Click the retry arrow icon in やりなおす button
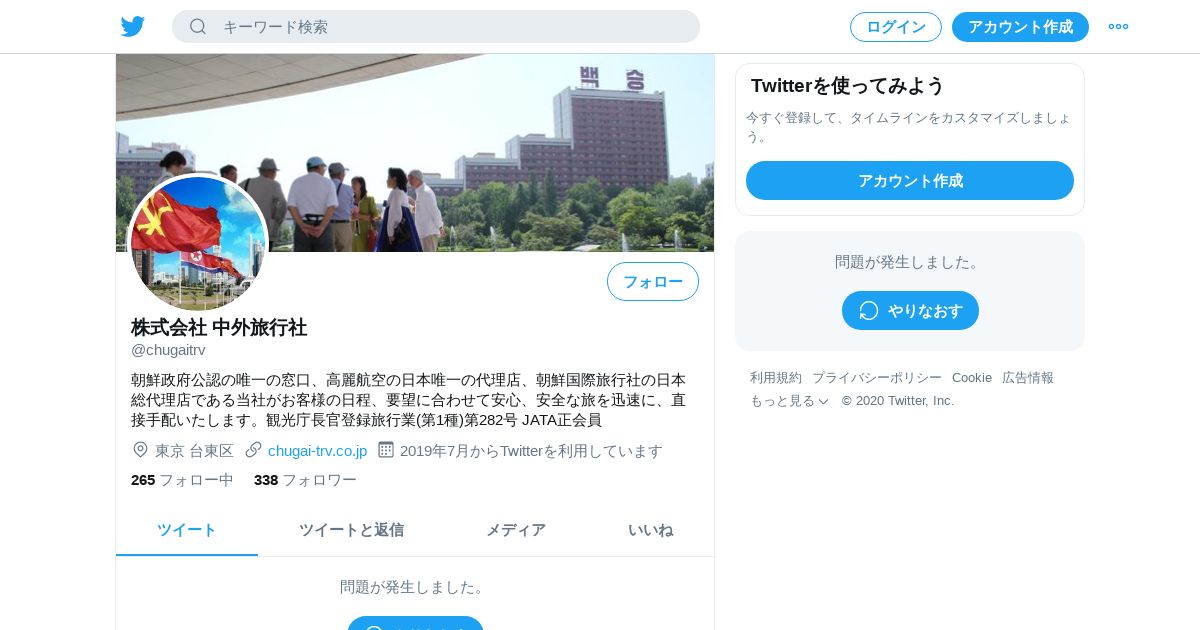The height and width of the screenshot is (630, 1200). (869, 311)
